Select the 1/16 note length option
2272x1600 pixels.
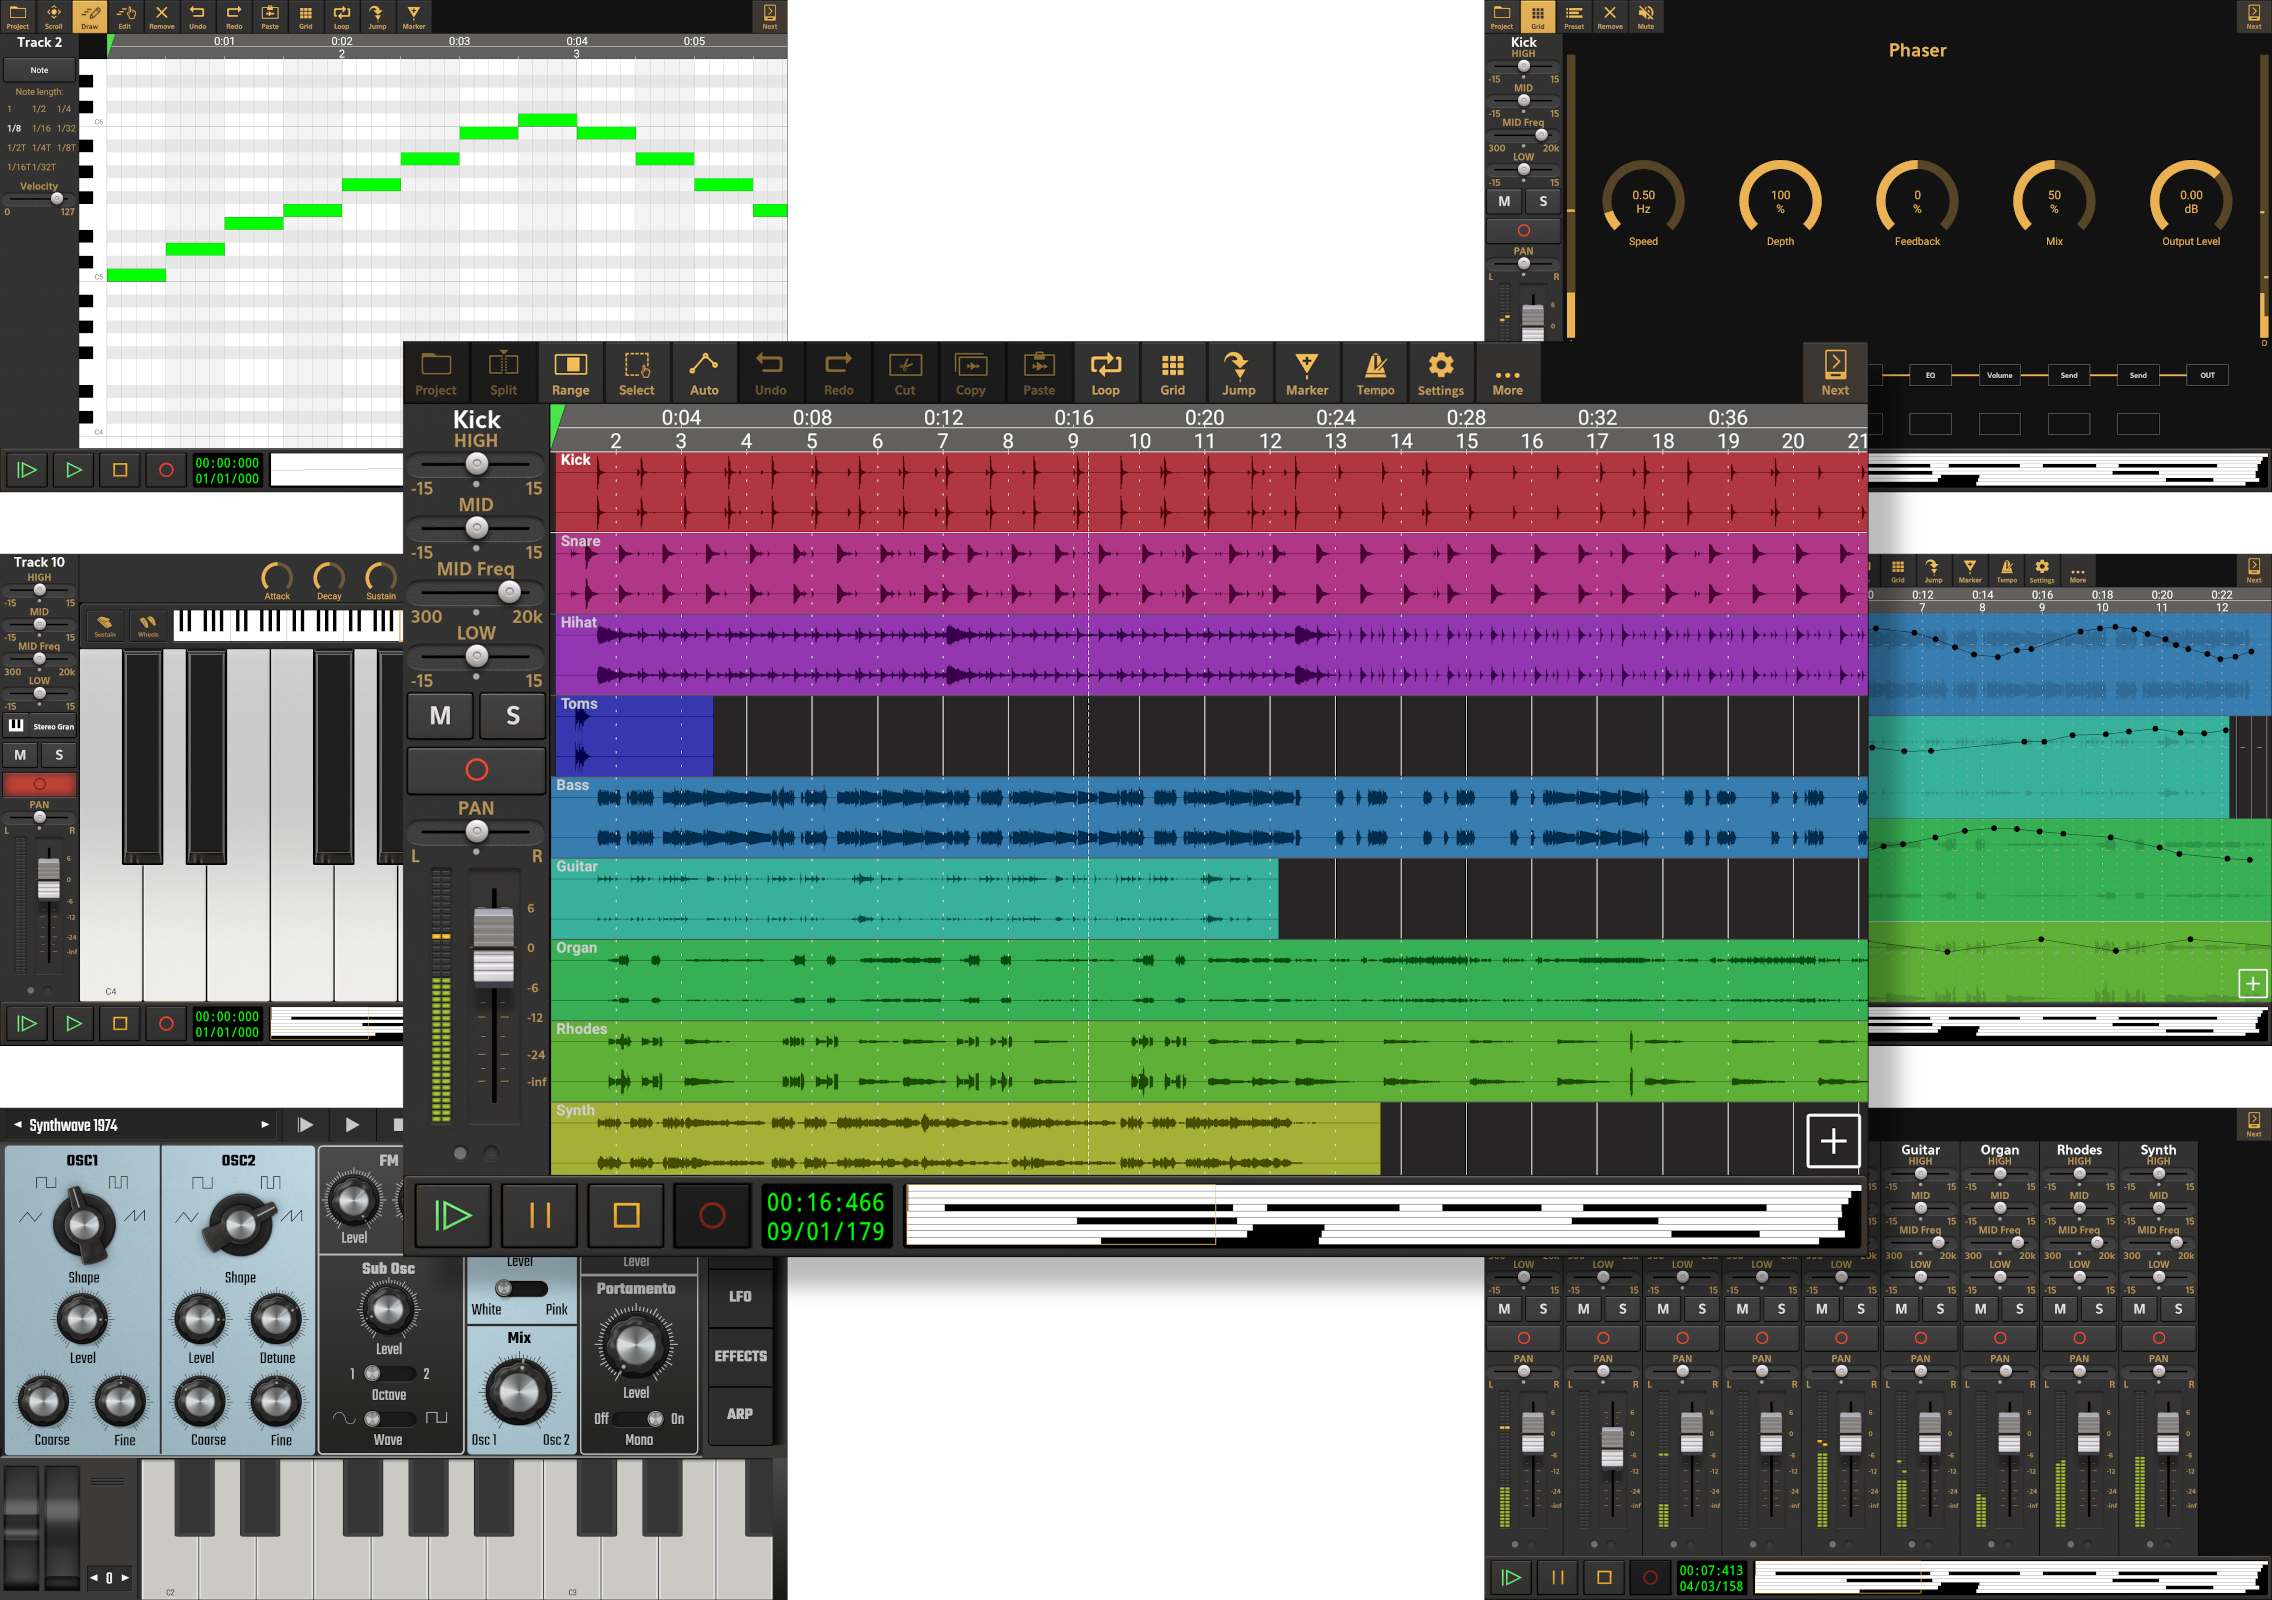pyautogui.click(x=41, y=128)
